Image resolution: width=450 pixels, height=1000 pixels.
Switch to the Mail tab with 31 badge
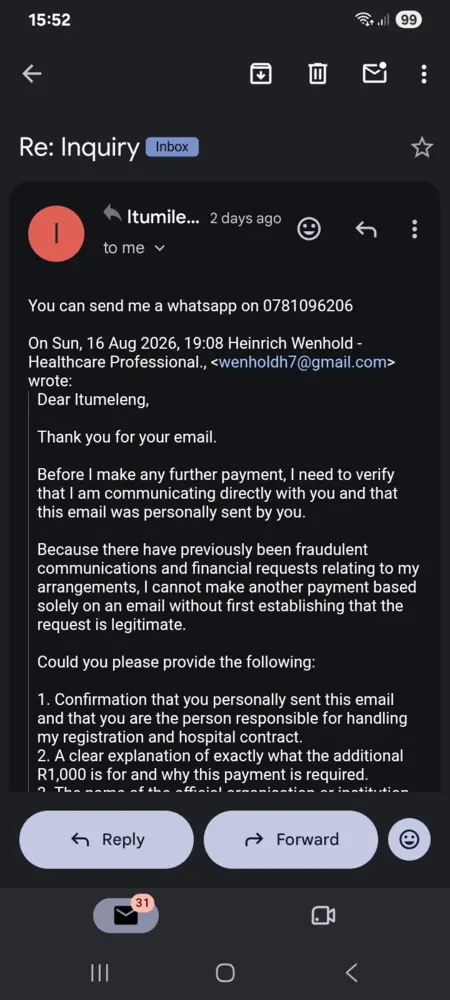pyautogui.click(x=126, y=916)
